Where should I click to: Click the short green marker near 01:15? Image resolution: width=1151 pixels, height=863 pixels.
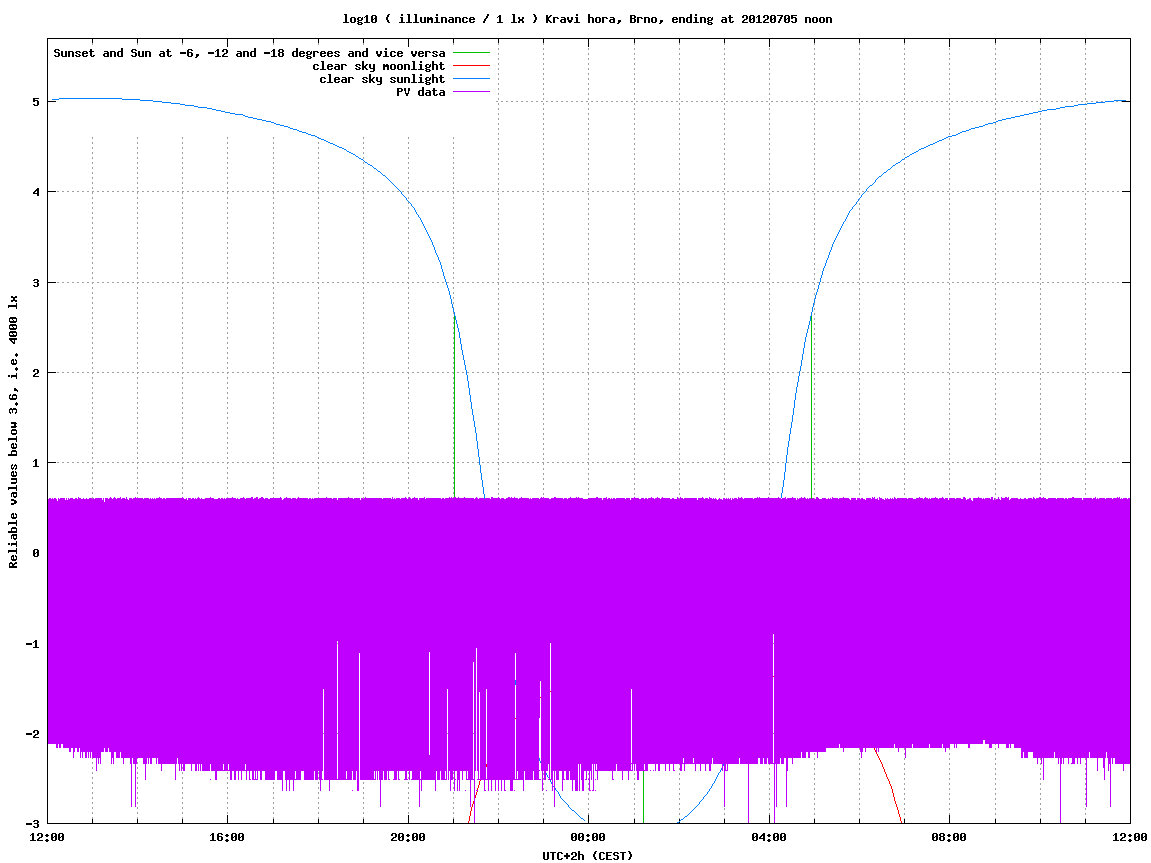coord(643,797)
